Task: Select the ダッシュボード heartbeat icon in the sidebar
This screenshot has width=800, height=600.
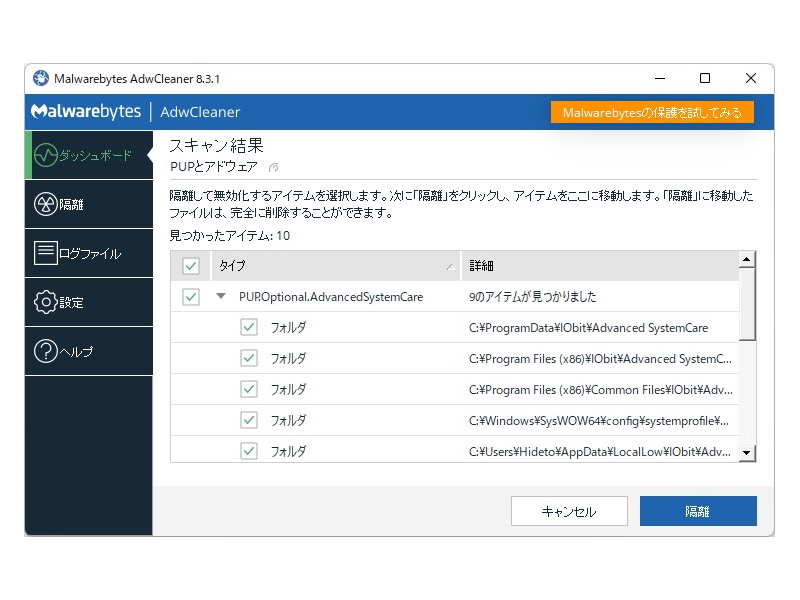Action: point(45,155)
